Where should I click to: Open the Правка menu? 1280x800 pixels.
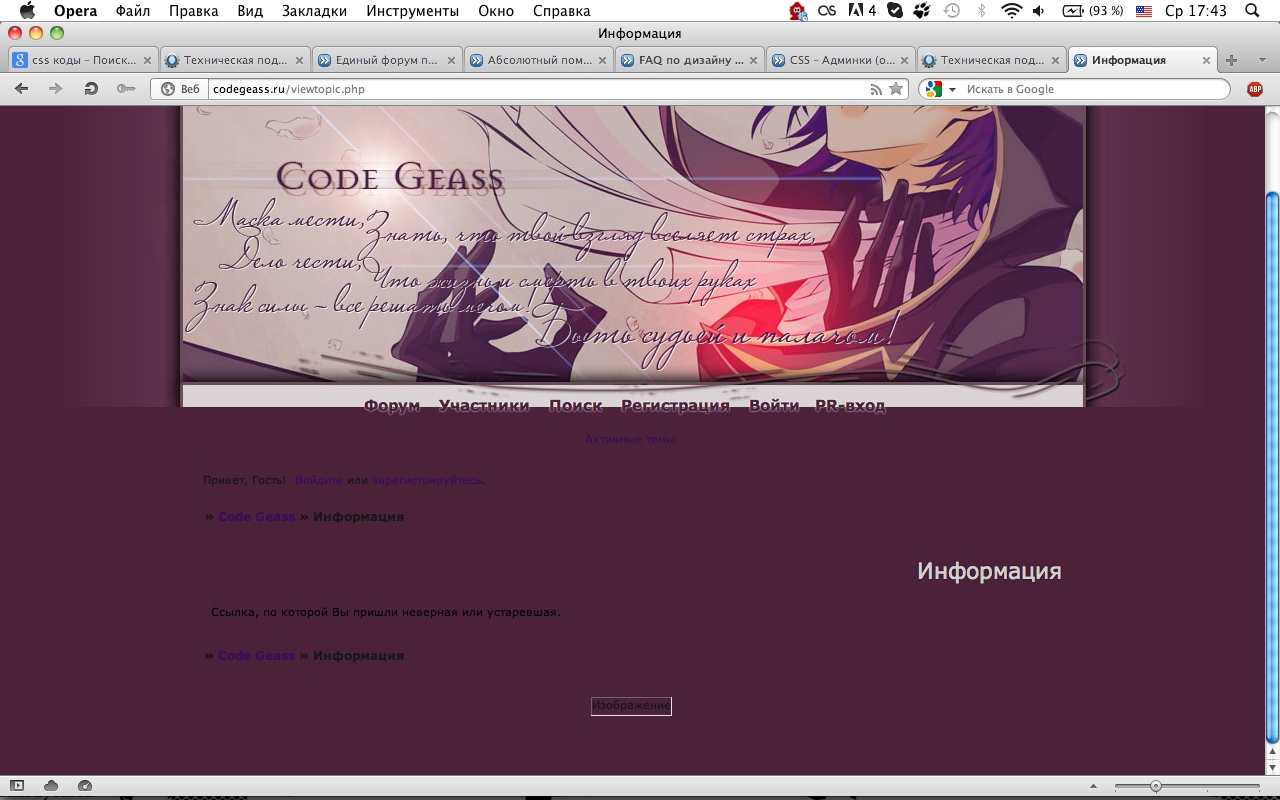pyautogui.click(x=194, y=11)
